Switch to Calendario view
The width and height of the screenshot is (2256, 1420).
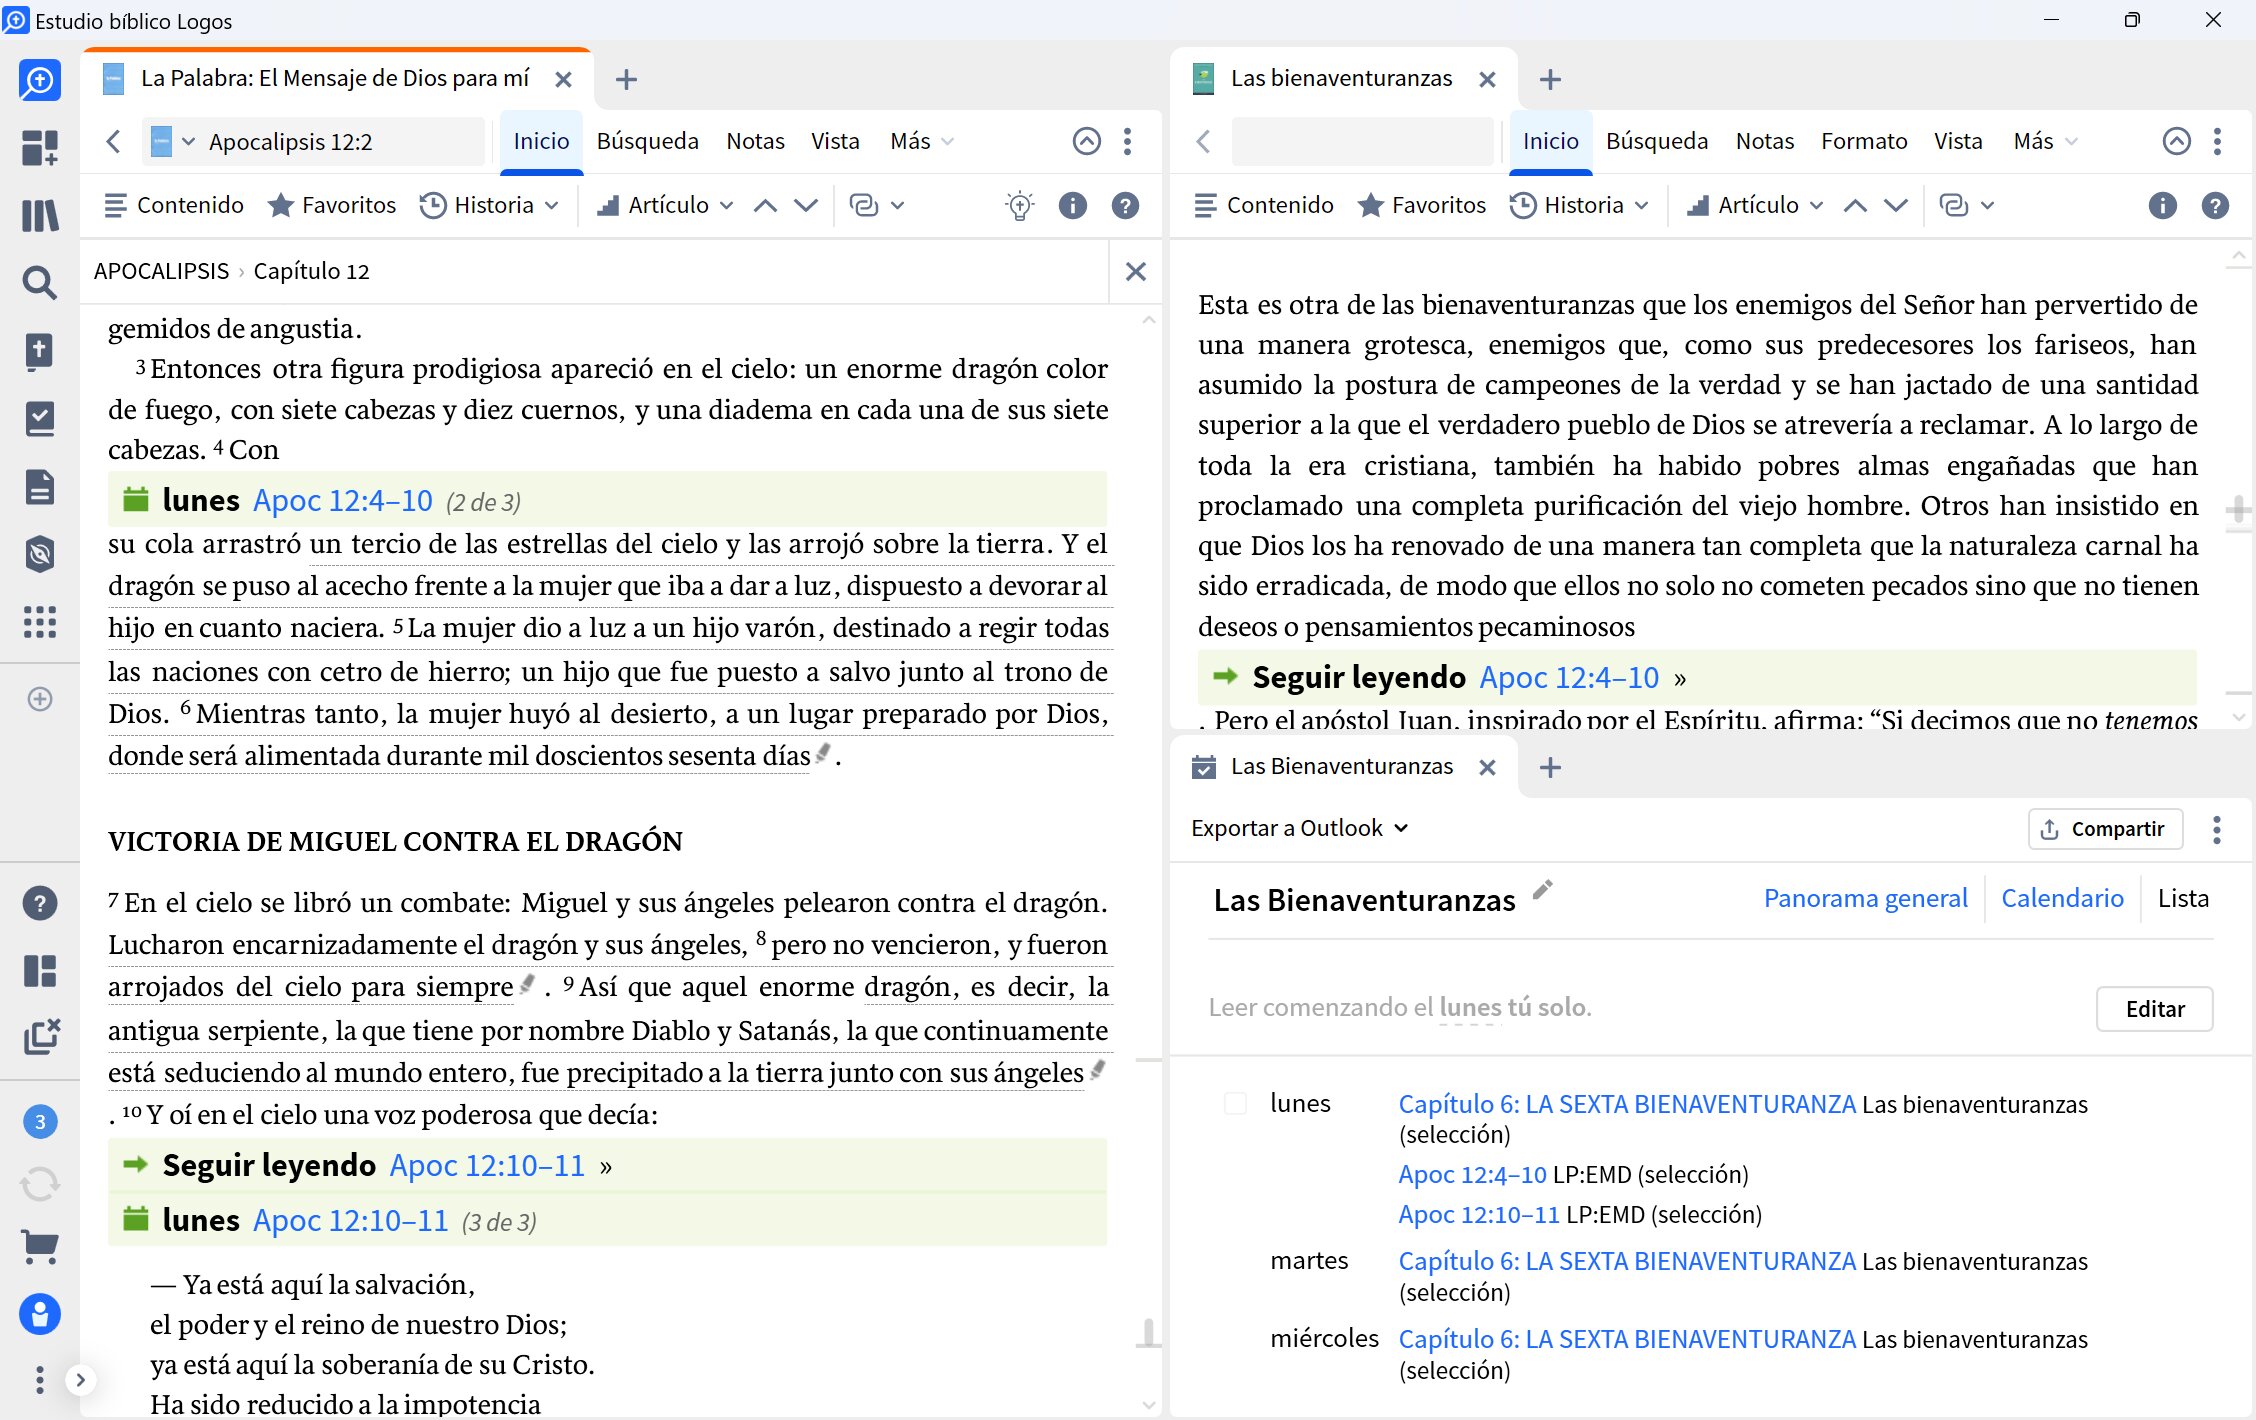(2062, 898)
